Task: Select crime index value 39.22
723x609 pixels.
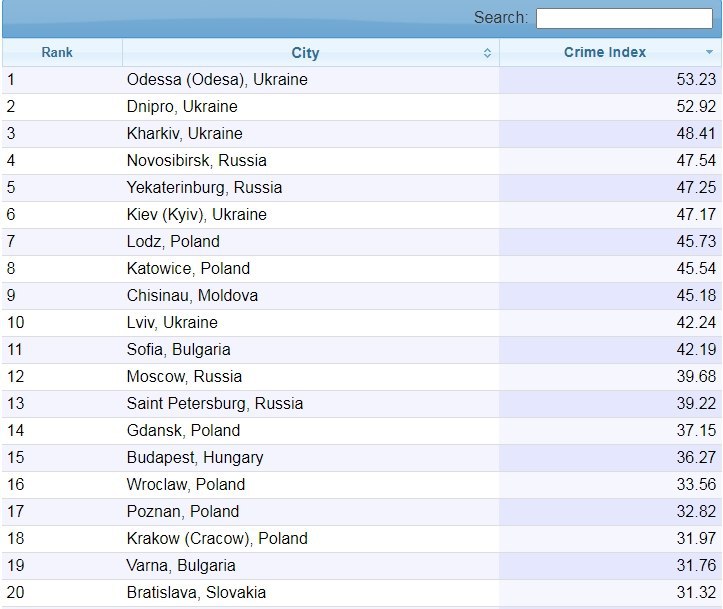Action: [x=696, y=404]
